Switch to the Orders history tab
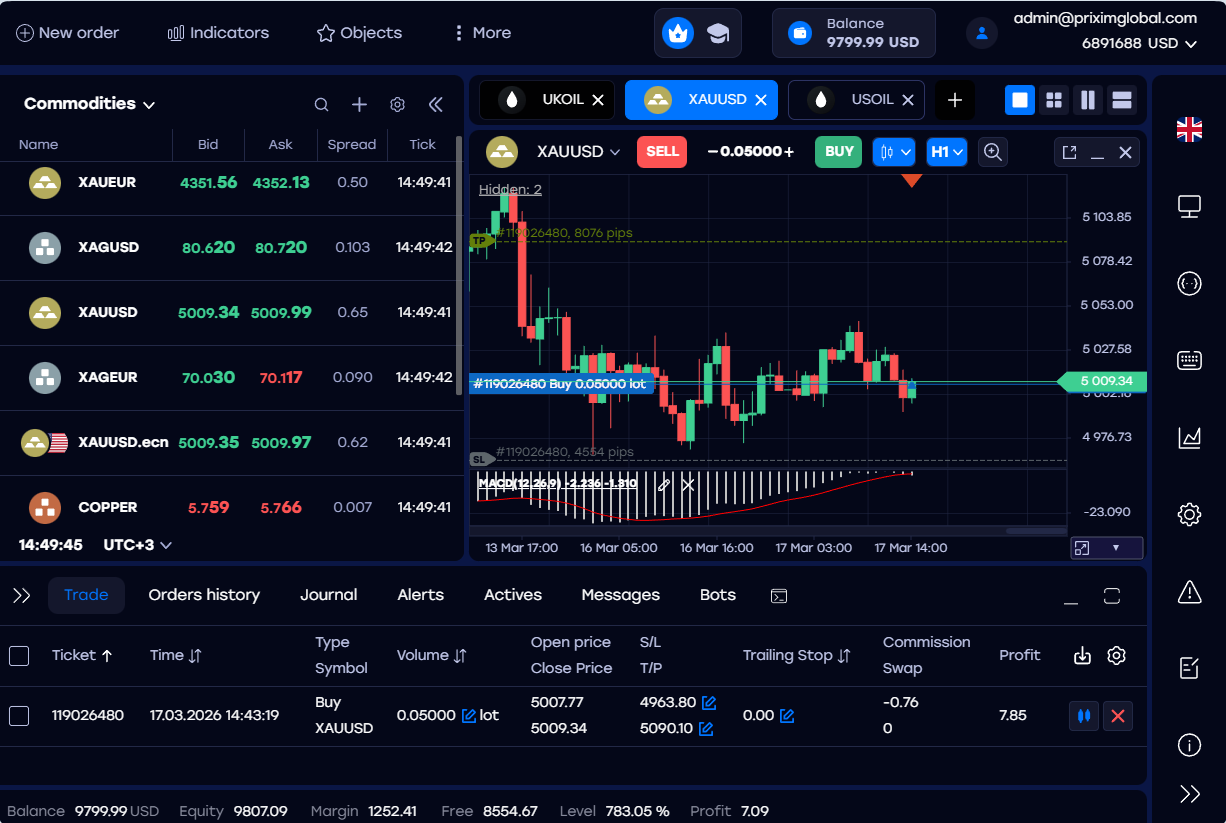 (x=204, y=594)
